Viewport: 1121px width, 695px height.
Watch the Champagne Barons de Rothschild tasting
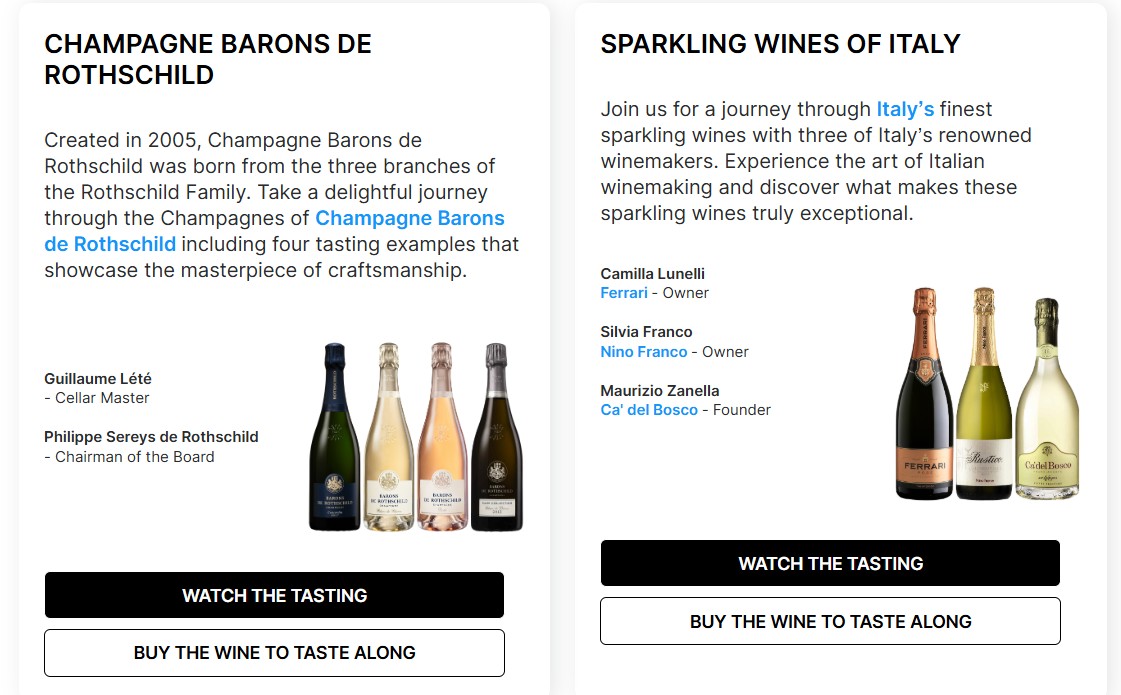[274, 595]
